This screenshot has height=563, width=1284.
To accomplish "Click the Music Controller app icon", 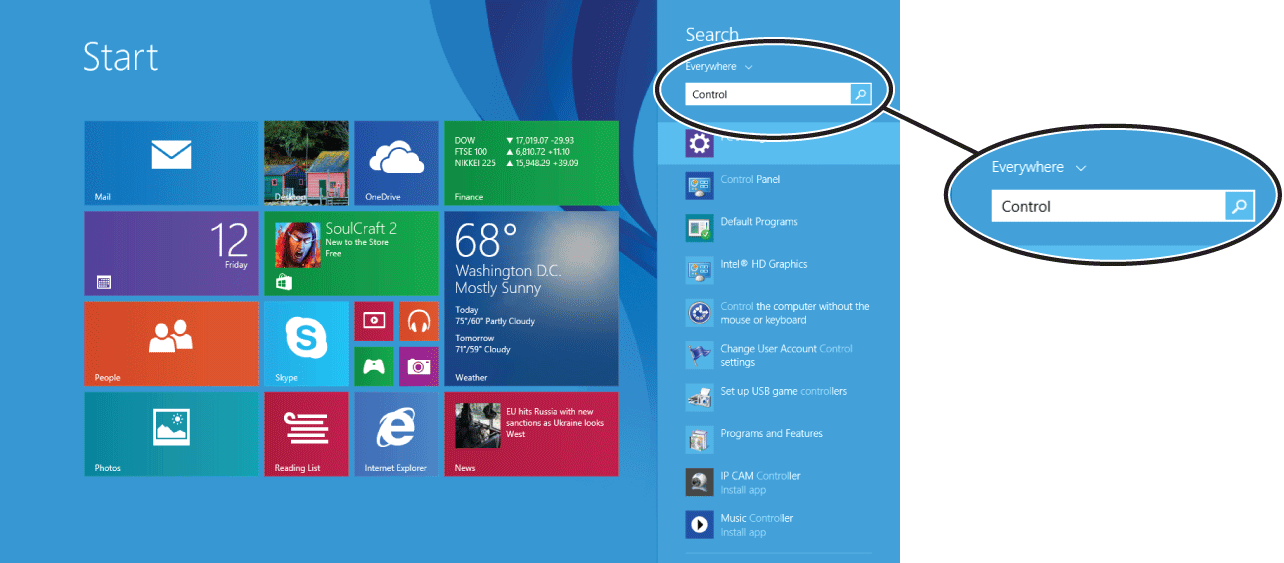I will pos(699,525).
